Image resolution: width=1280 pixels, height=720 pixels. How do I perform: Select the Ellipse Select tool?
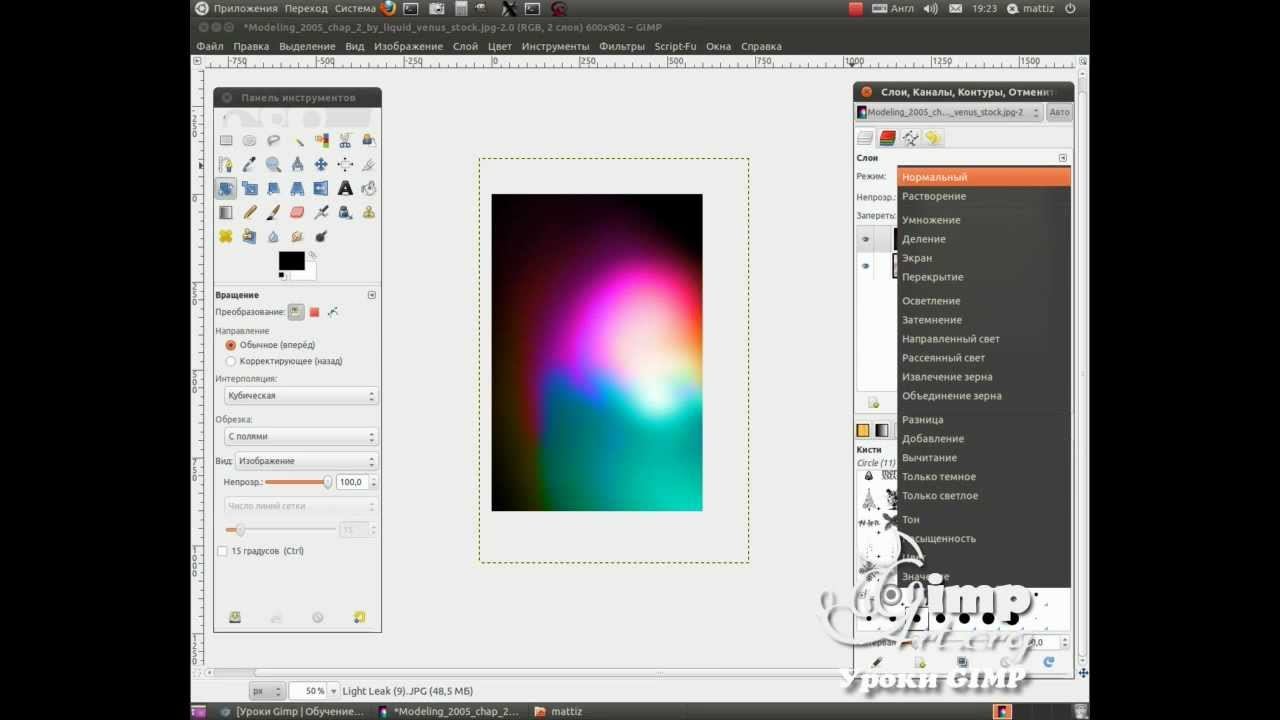249,140
